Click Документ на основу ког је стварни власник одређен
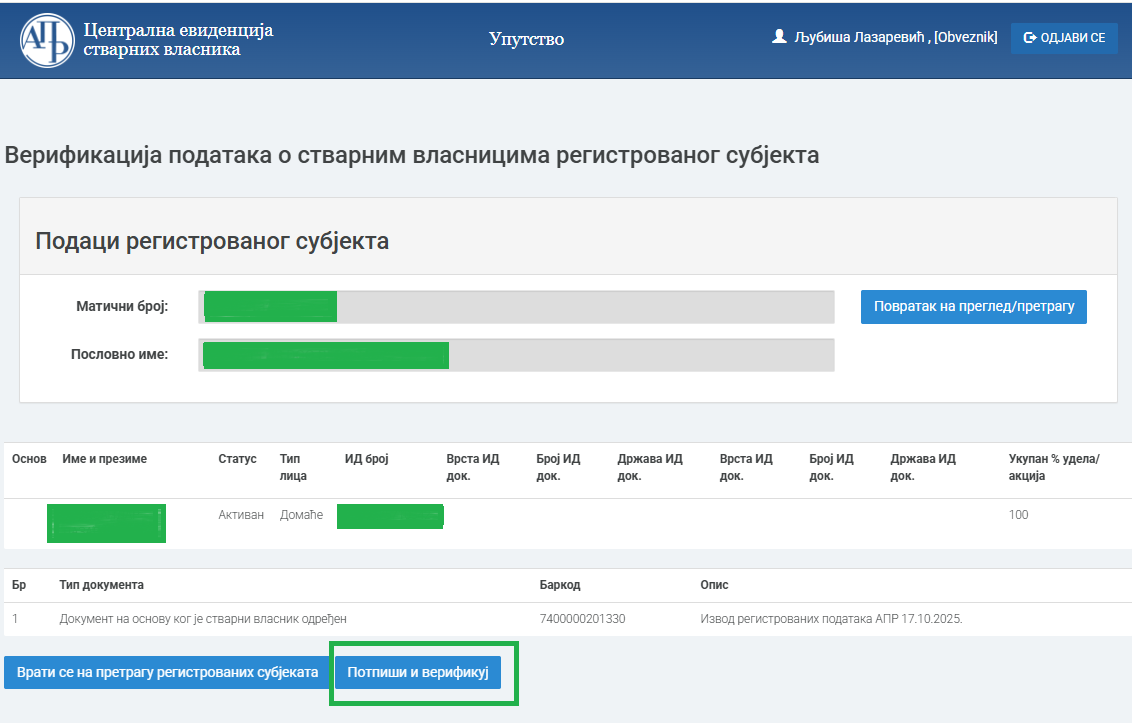1132x723 pixels. click(x=203, y=619)
